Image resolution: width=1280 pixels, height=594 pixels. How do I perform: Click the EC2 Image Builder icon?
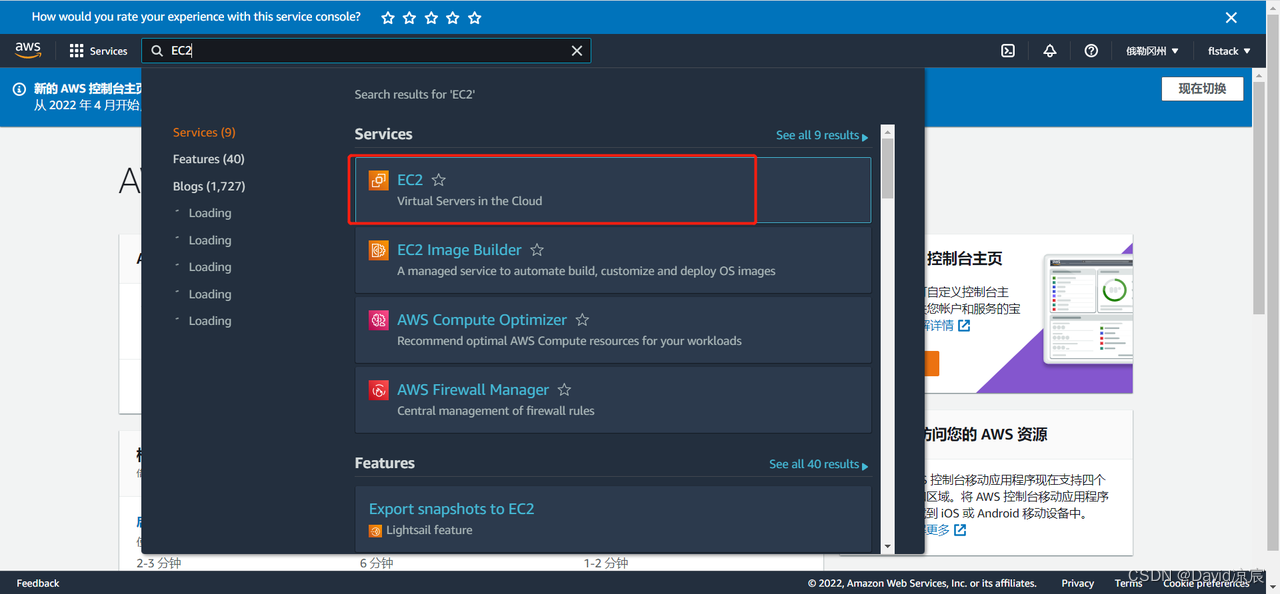pyautogui.click(x=378, y=250)
